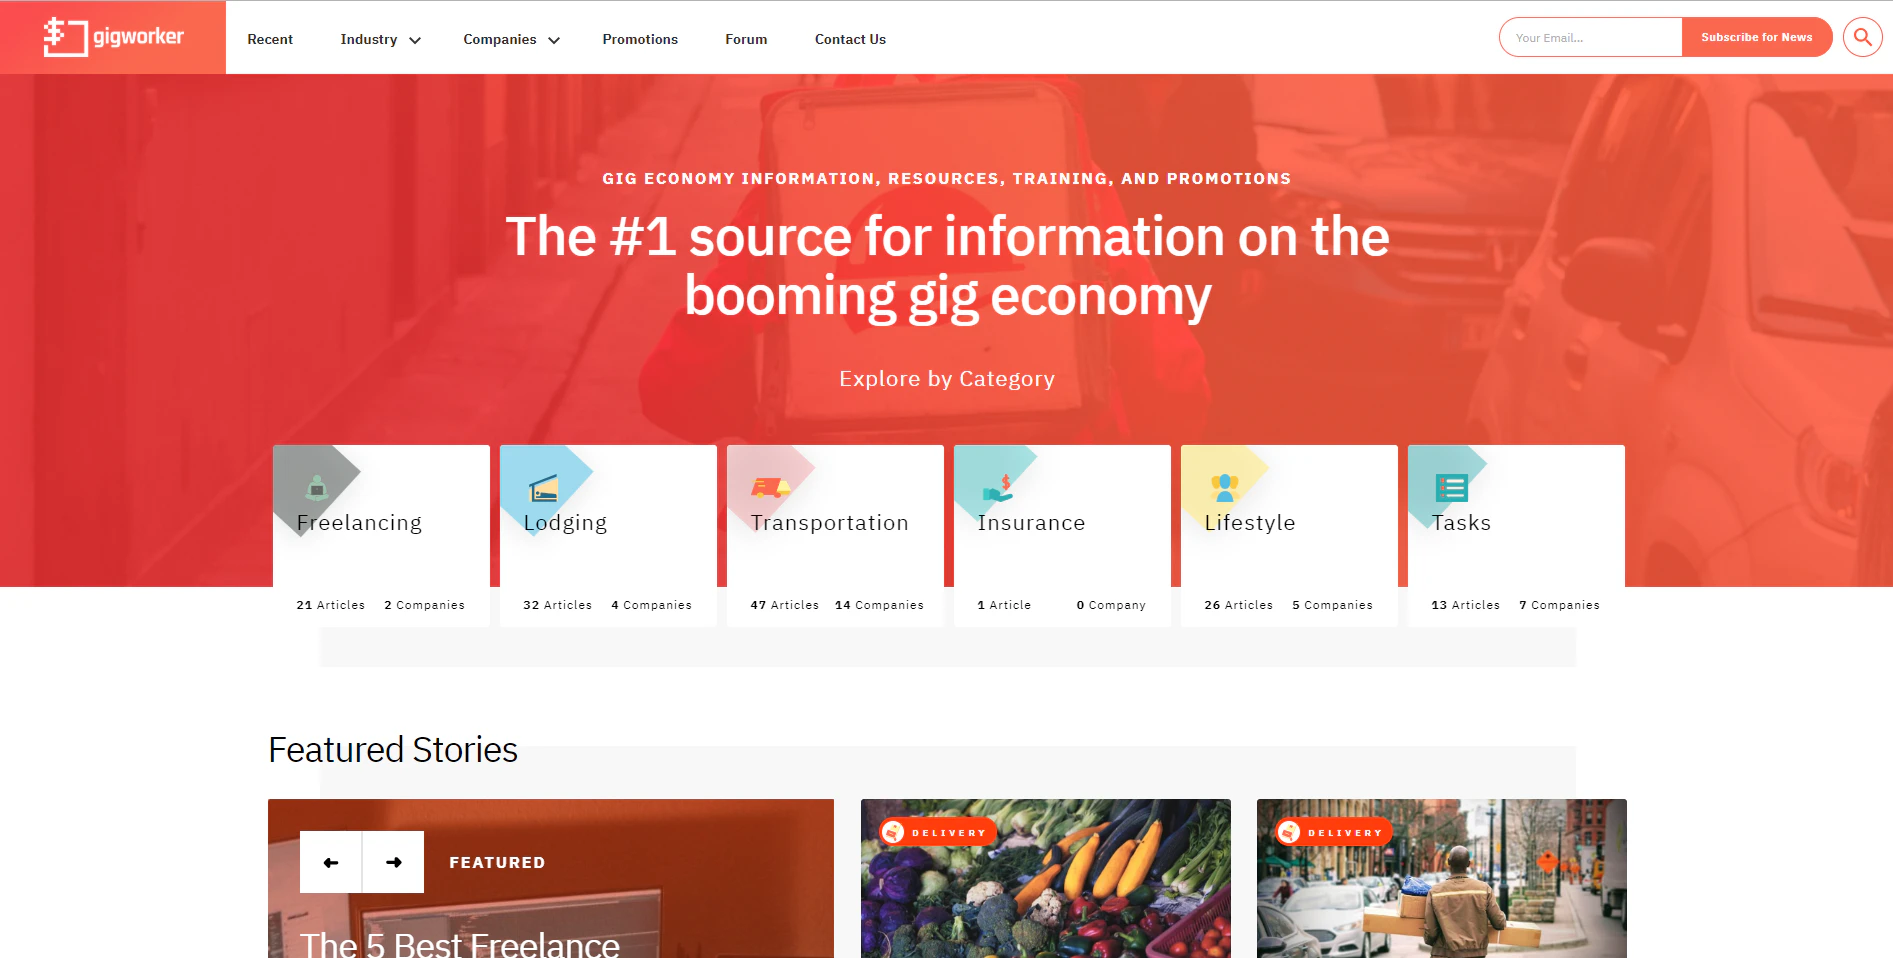Click the Your Email input field
This screenshot has height=958, width=1893.
click(1590, 37)
